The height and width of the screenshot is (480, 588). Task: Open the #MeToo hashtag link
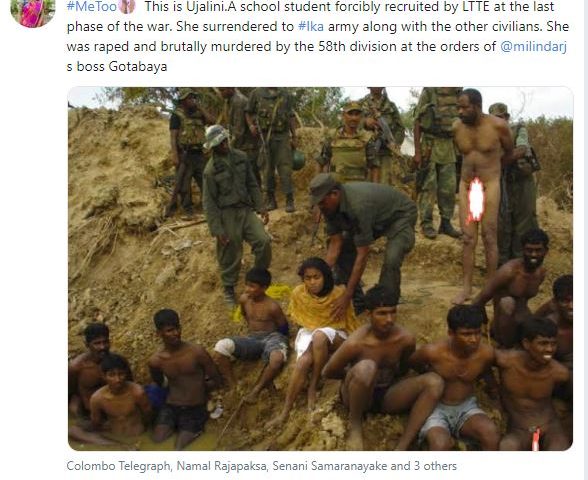tap(92, 6)
